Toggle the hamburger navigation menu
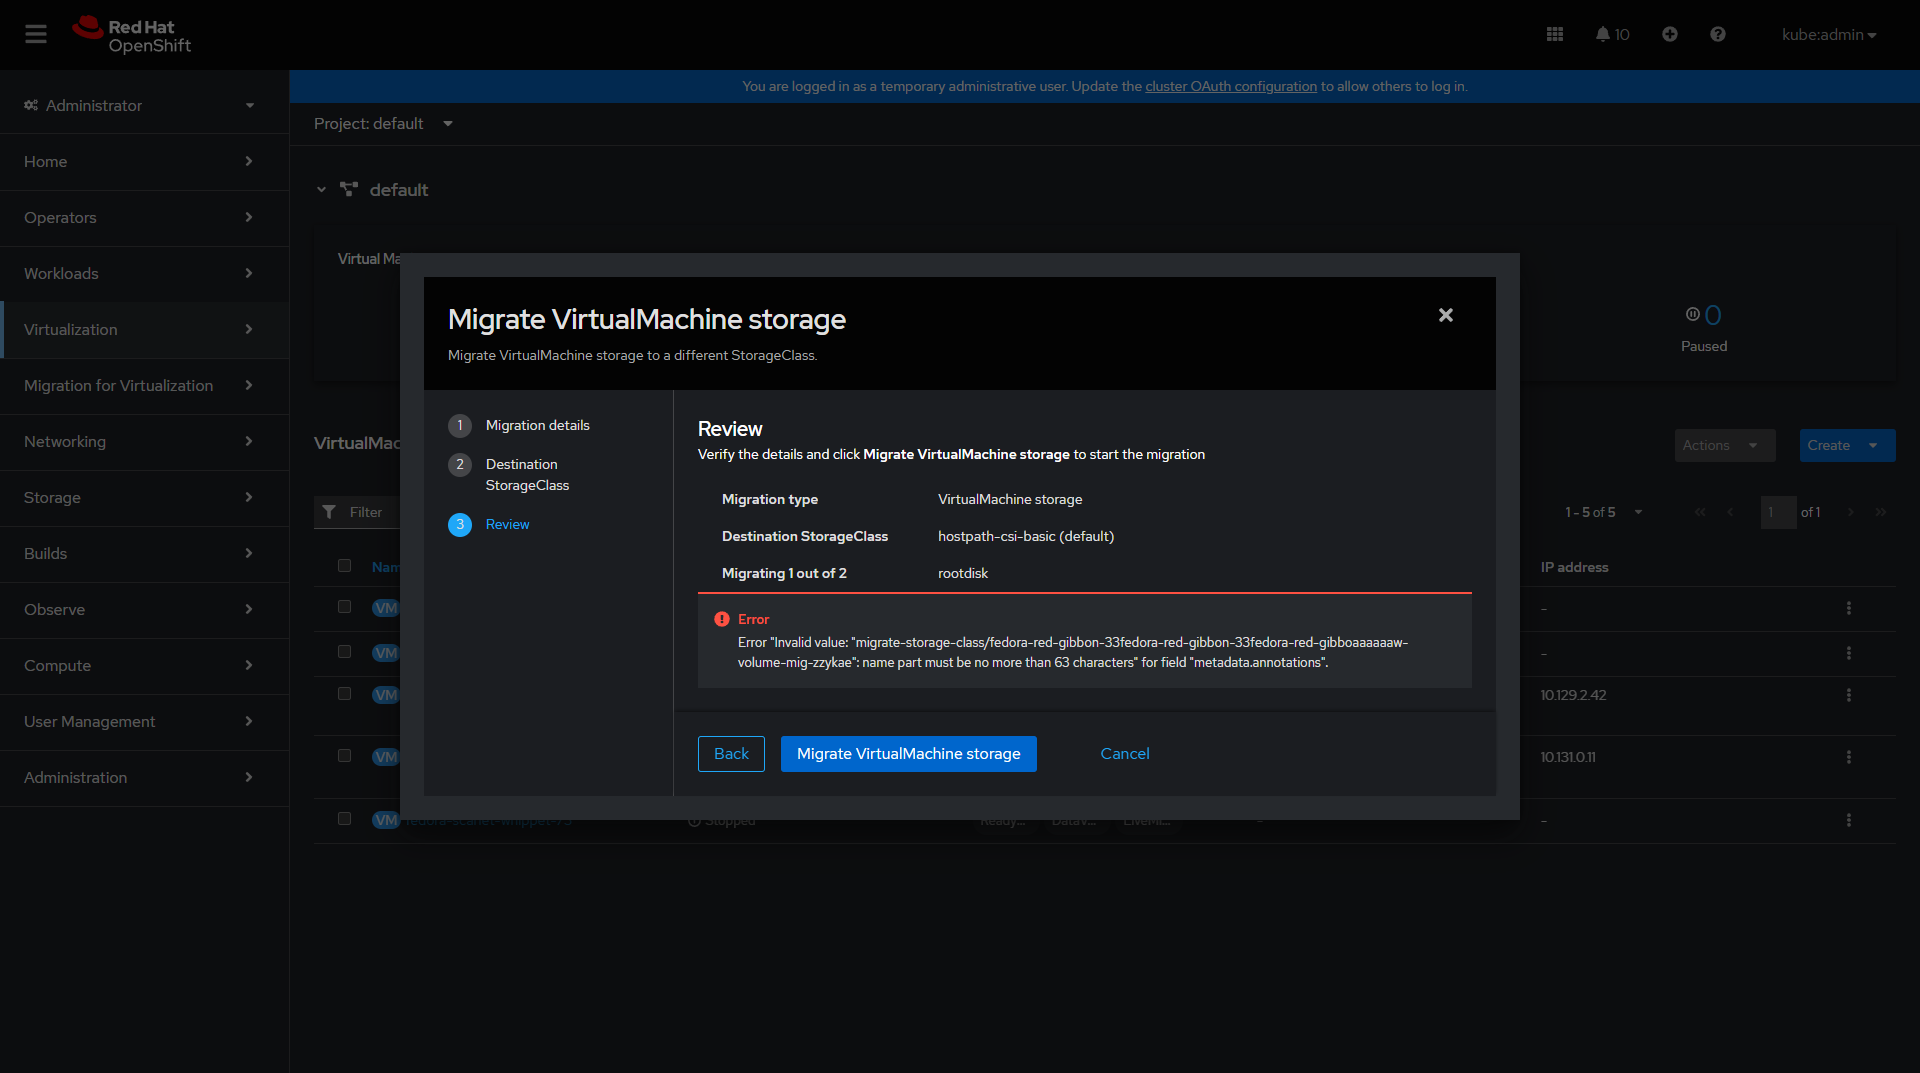 pos(36,34)
